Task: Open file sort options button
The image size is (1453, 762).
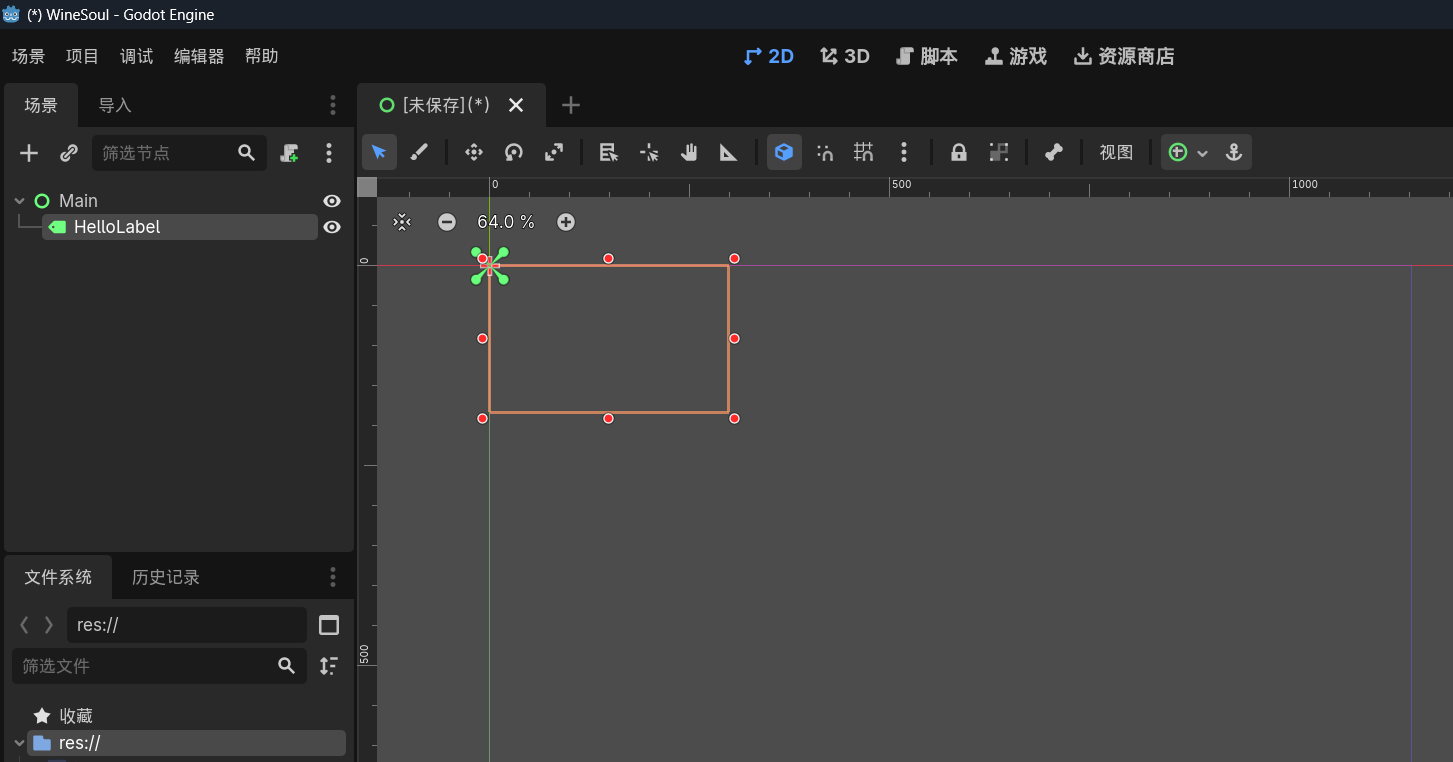Action: pyautogui.click(x=329, y=666)
